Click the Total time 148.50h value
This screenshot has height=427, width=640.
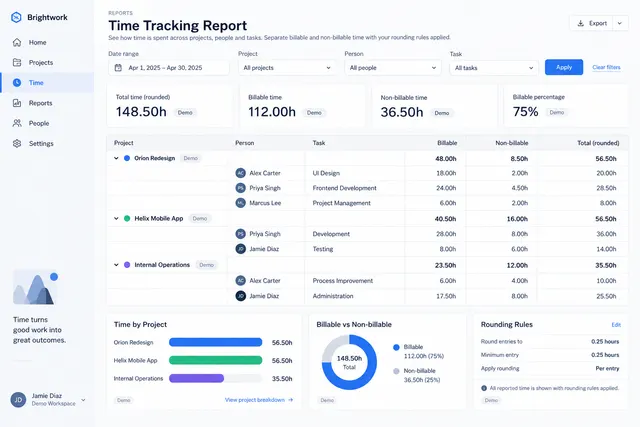[141, 111]
